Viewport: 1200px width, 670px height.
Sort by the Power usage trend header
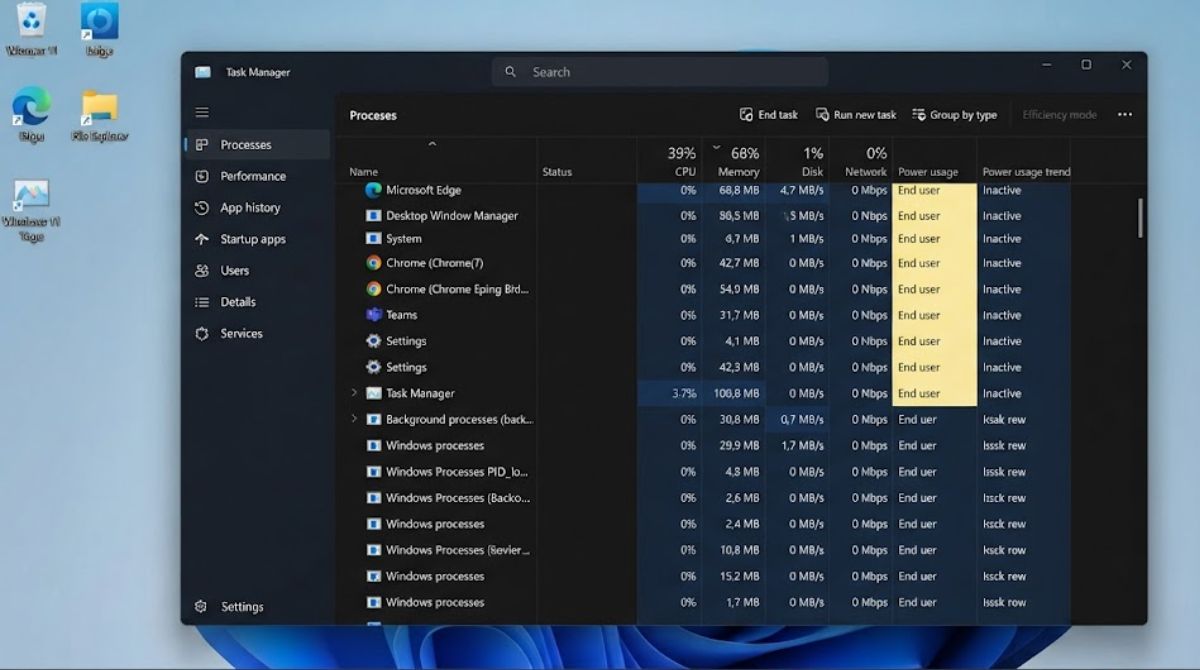pyautogui.click(x=1026, y=172)
